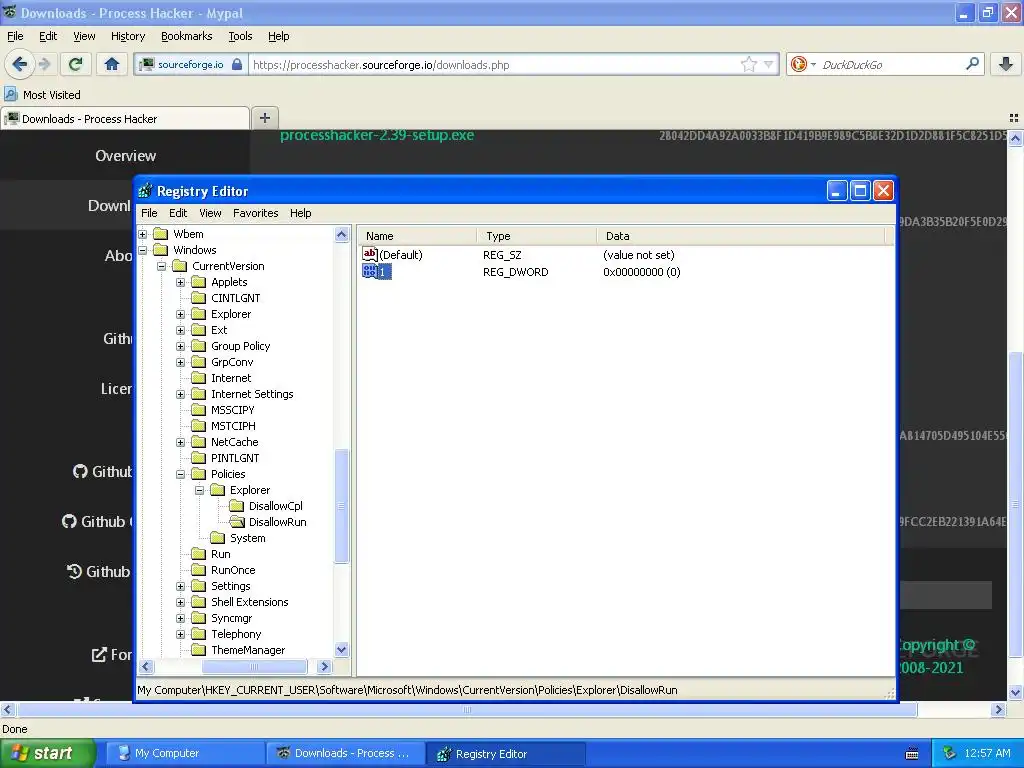Open a new tab with the plus button
The height and width of the screenshot is (768, 1024).
pyautogui.click(x=264, y=118)
